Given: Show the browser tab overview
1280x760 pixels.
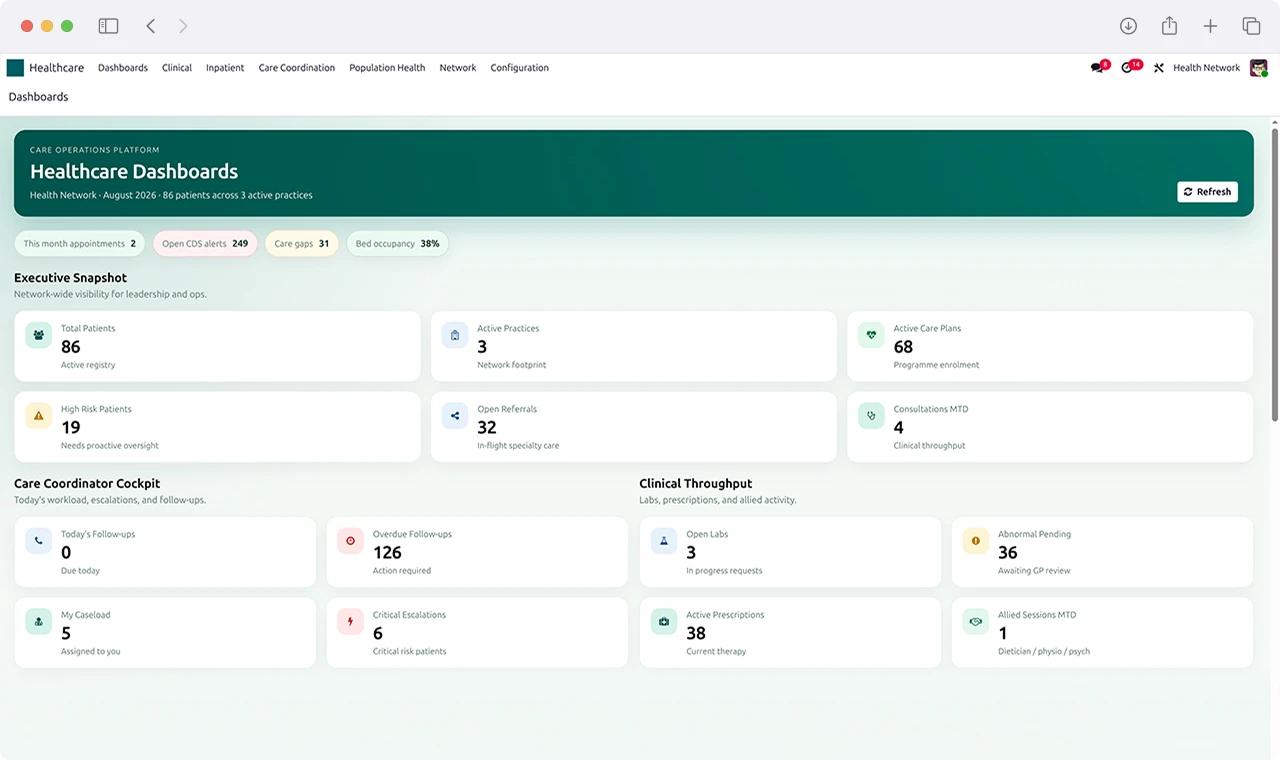Looking at the screenshot, I should [1251, 26].
